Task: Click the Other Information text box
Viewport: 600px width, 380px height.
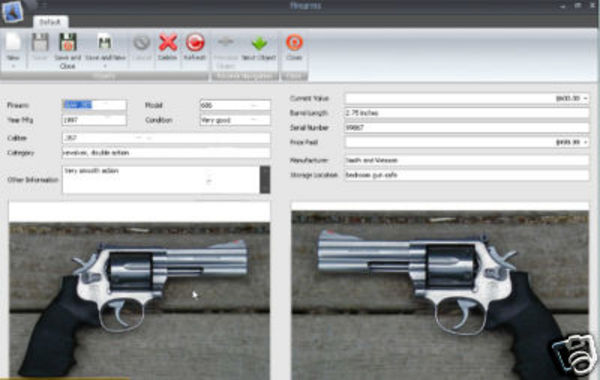Action: pyautogui.click(x=161, y=179)
